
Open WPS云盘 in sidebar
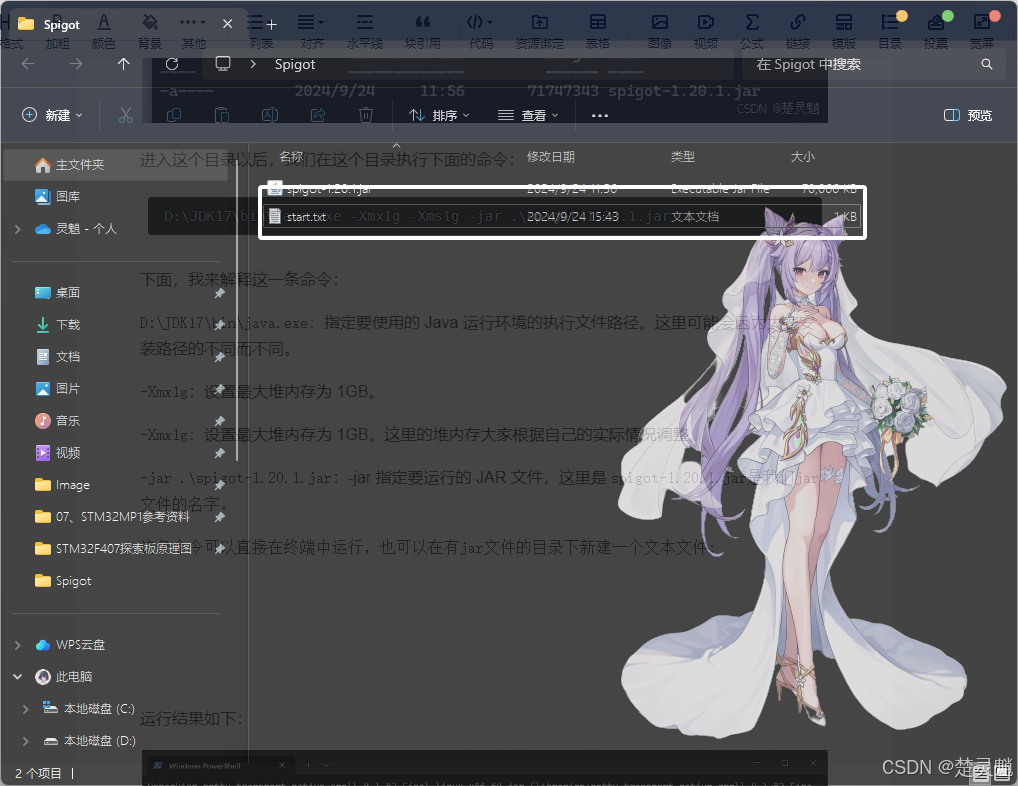pos(70,645)
